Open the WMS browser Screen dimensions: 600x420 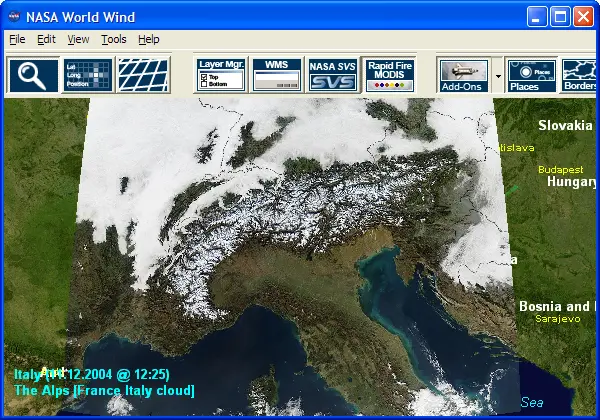click(277, 75)
